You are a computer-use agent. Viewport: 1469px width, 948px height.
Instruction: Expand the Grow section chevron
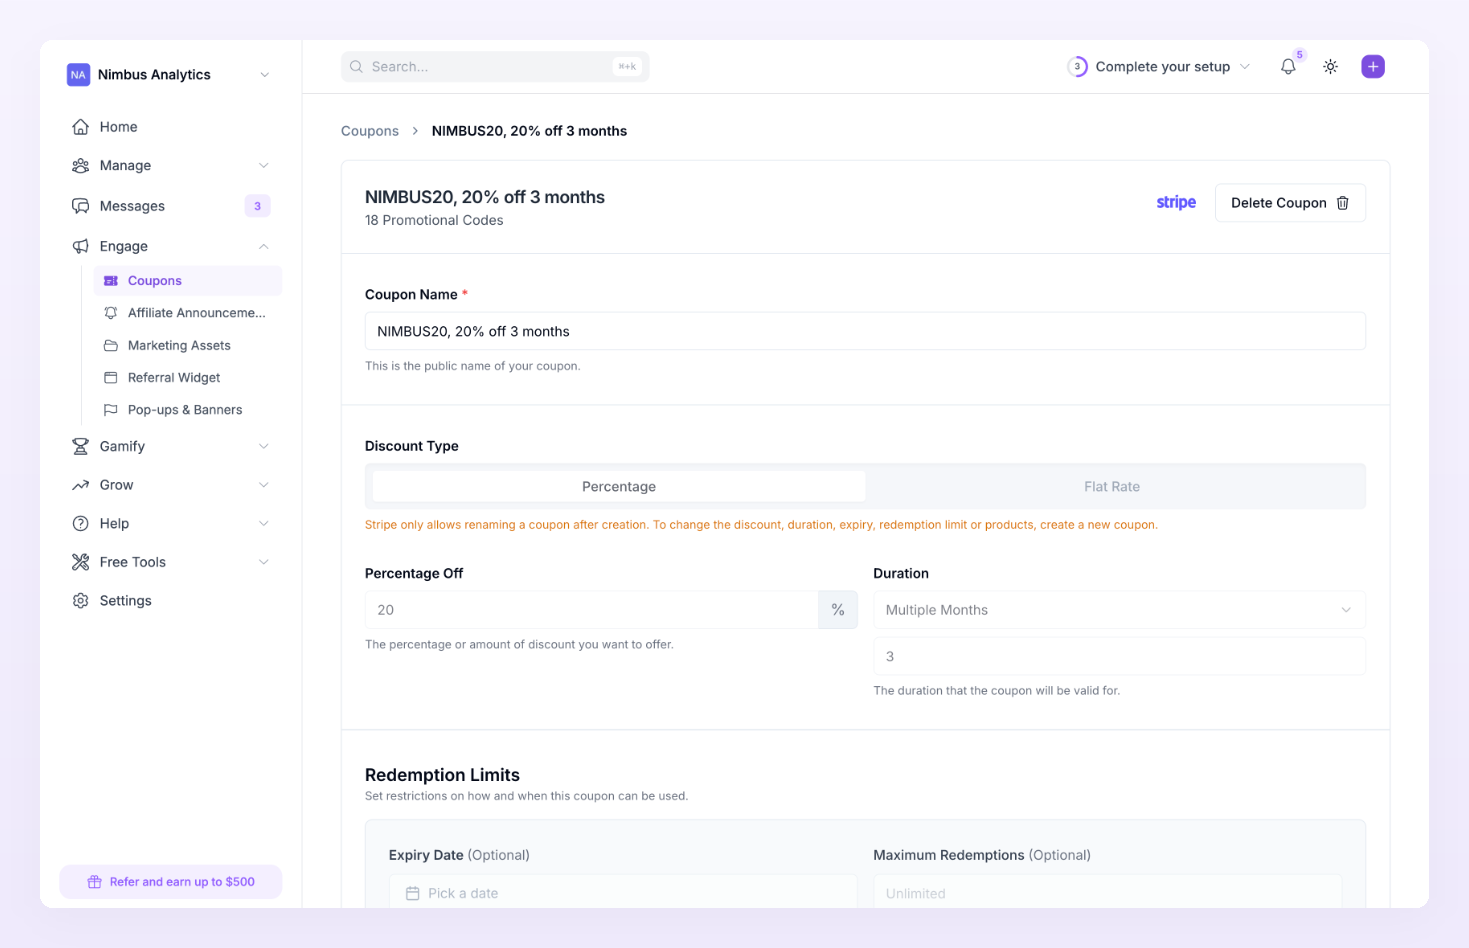[264, 485]
